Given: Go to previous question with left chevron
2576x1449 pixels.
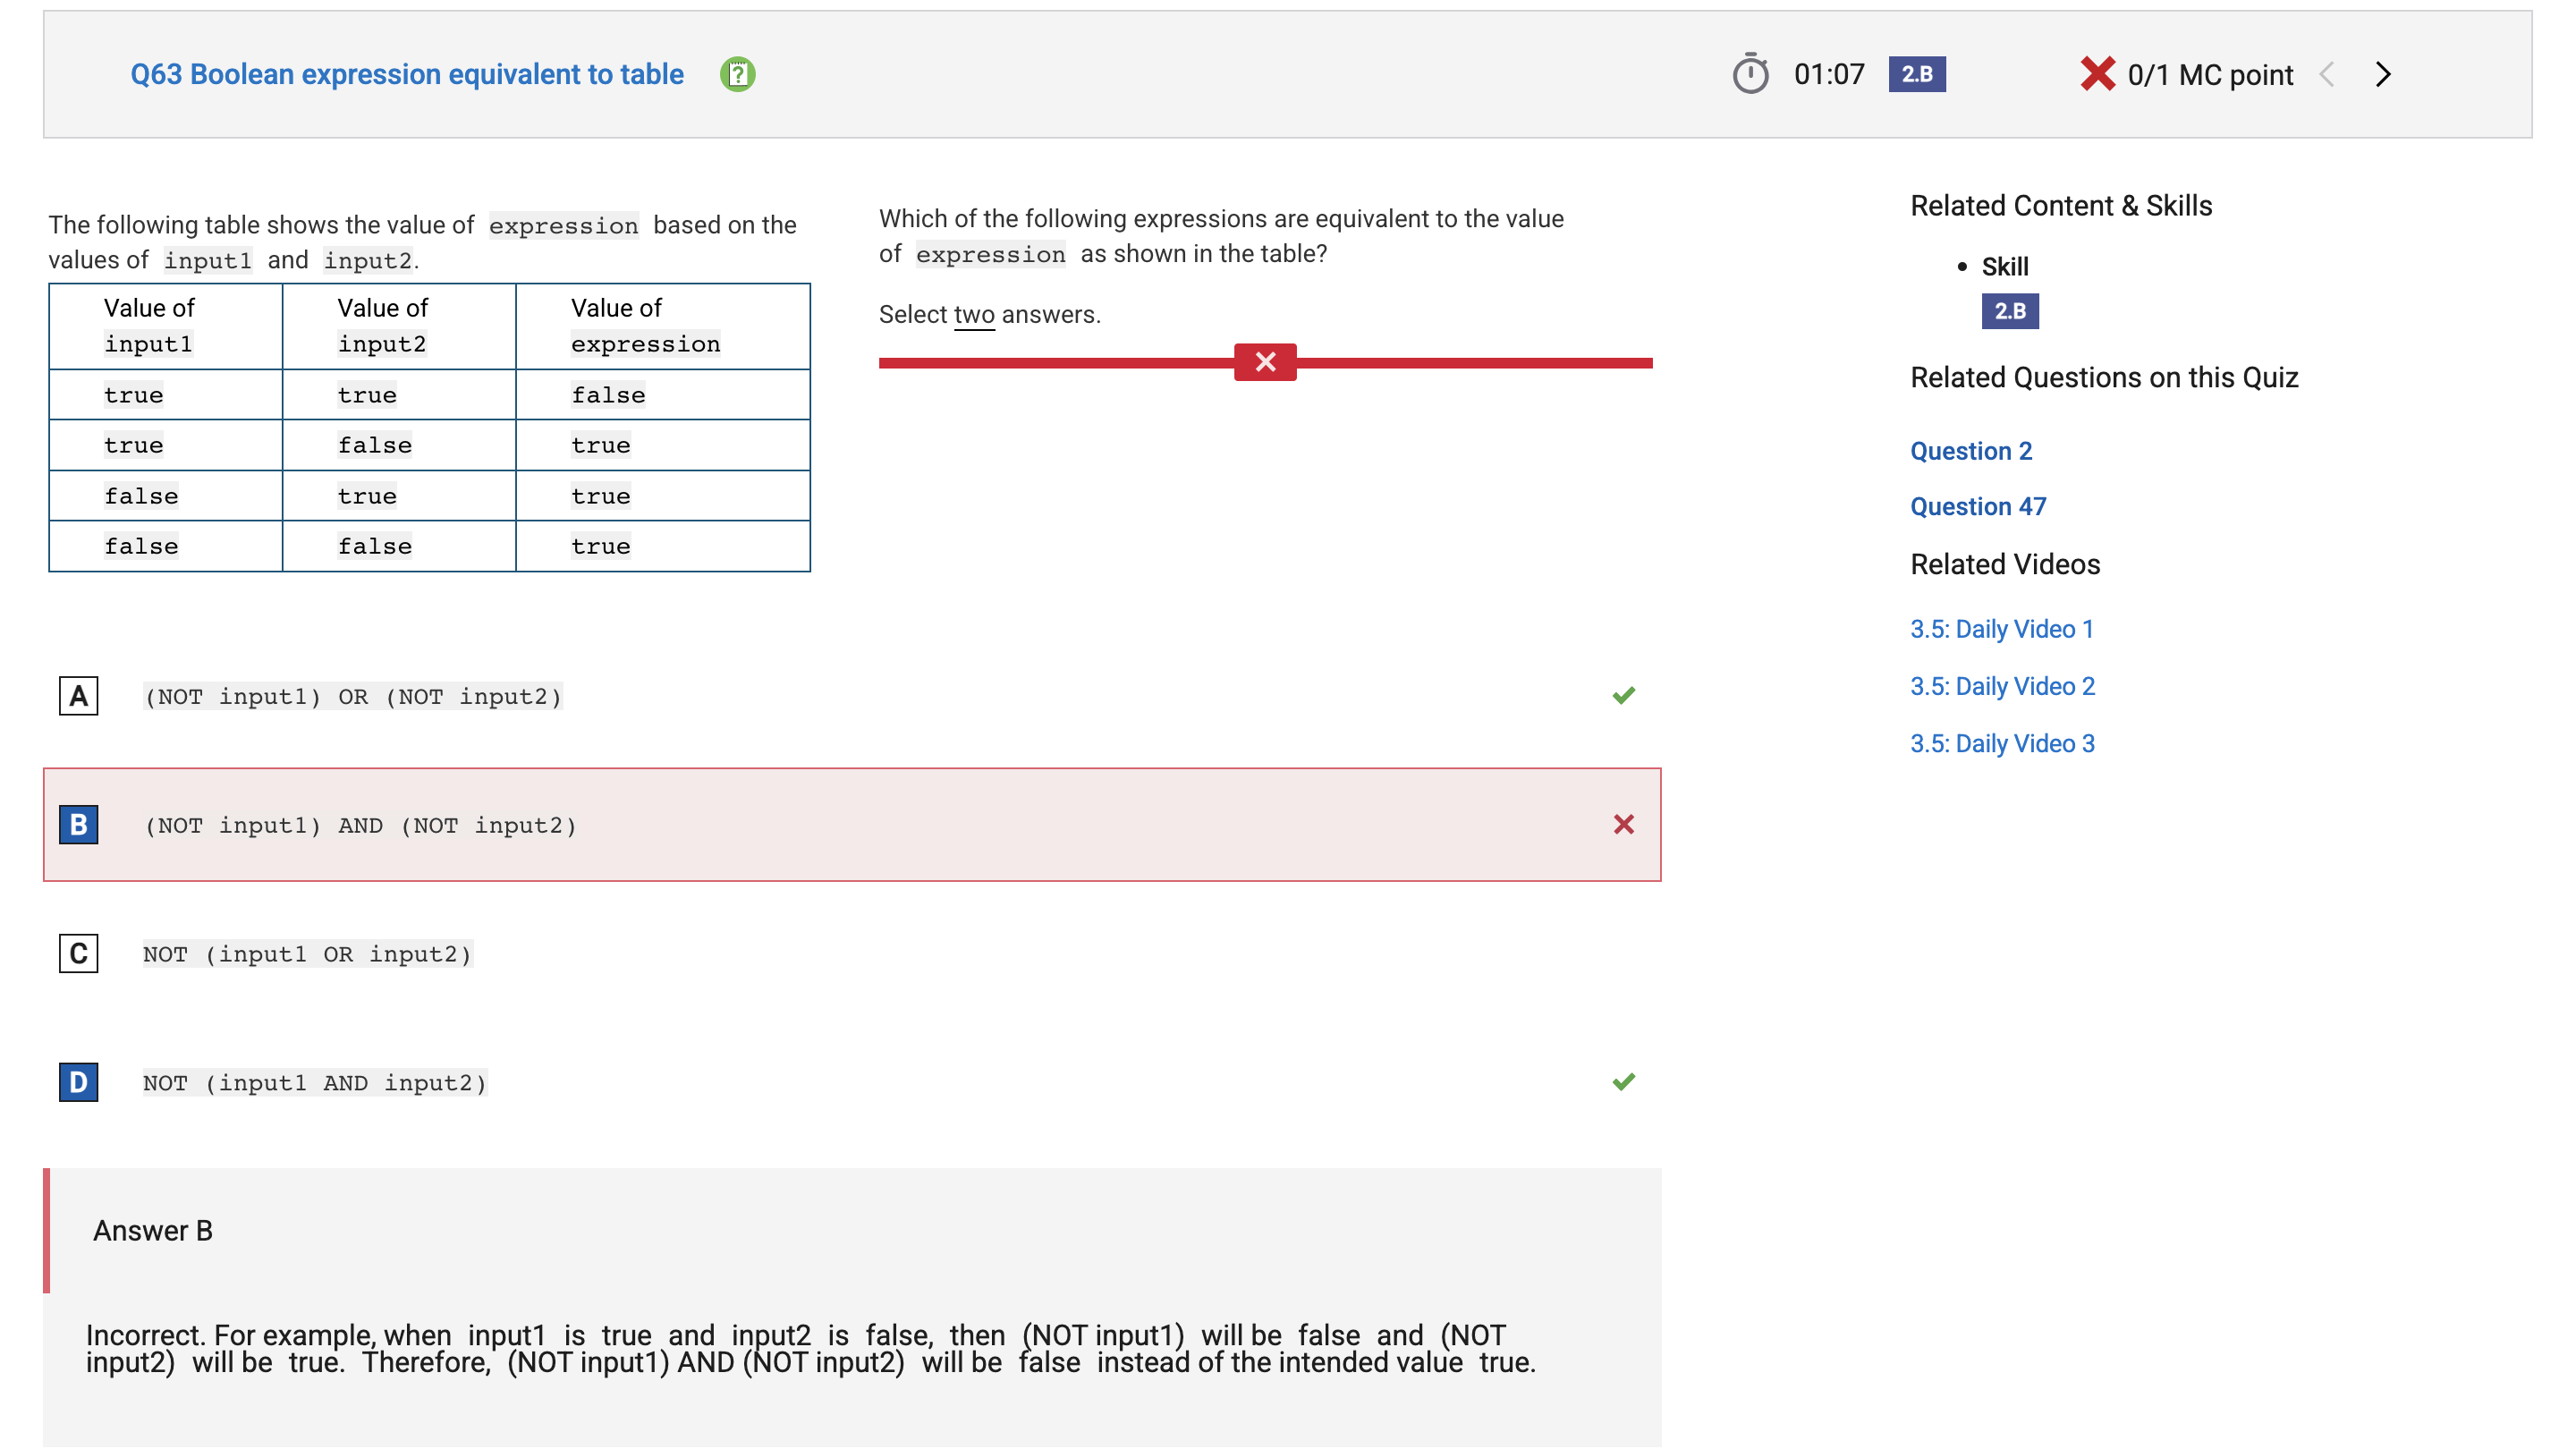Looking at the screenshot, I should pos(2327,74).
